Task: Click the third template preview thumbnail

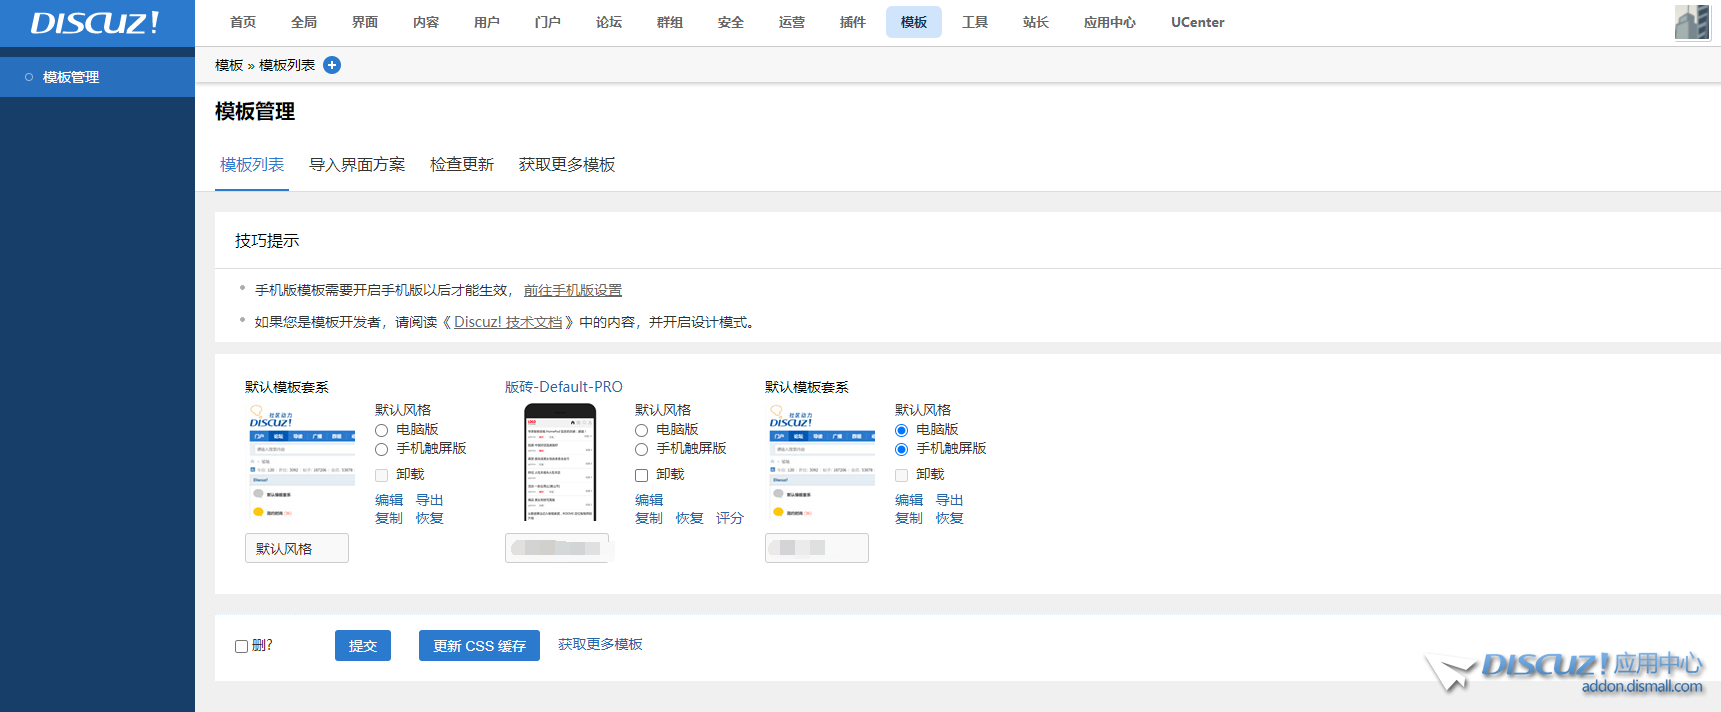Action: [x=821, y=462]
